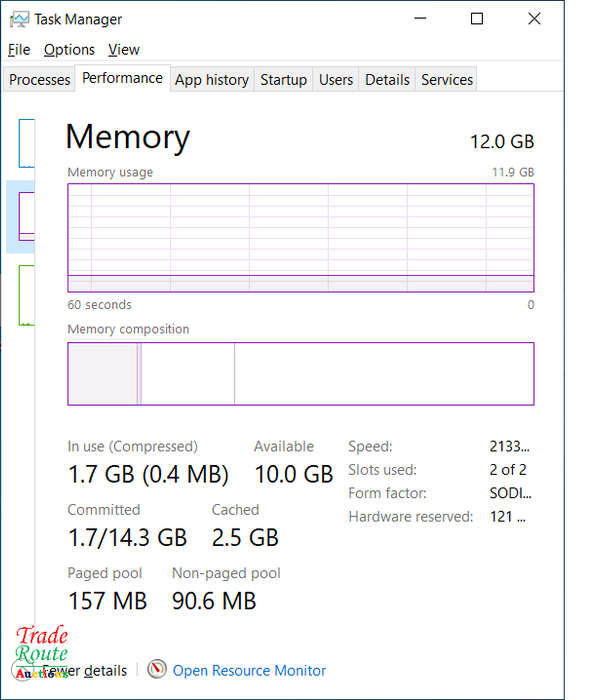Select the green Disk thumbnail in the sidebar
The image size is (599, 700).
26,295
